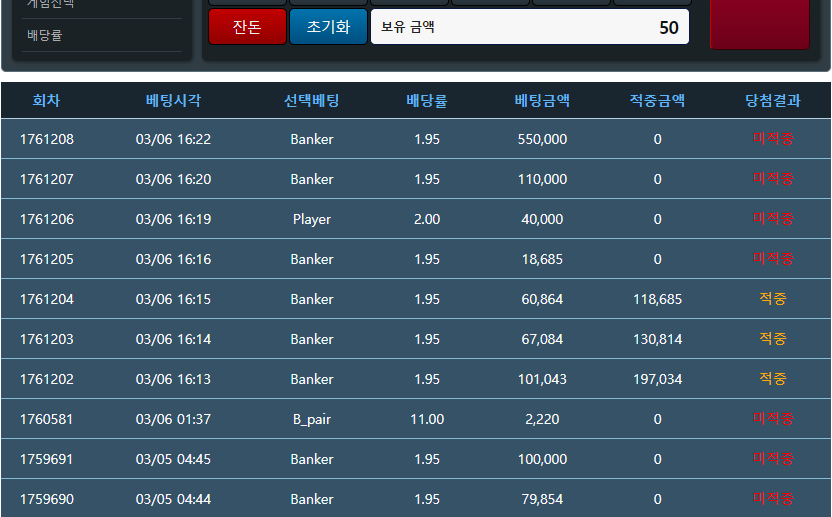Select round number 1759690
Screen dimensions: 832x517
tap(47, 499)
